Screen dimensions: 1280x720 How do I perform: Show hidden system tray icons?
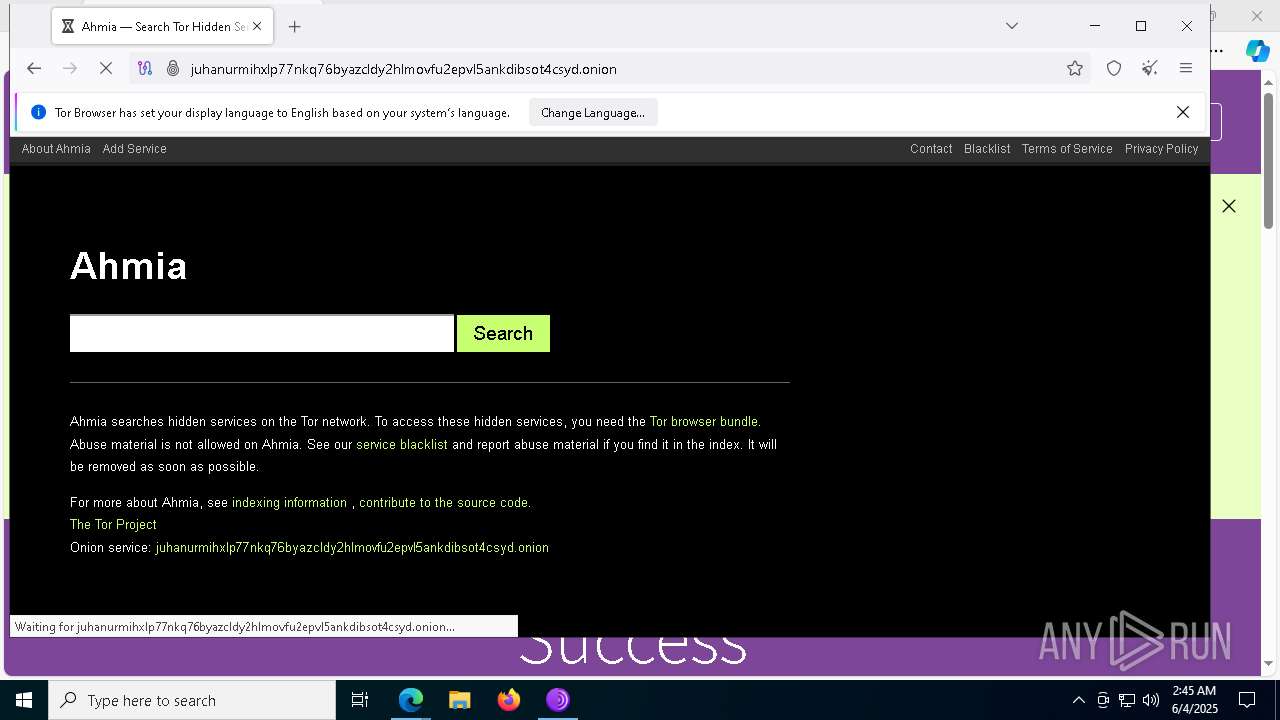(1078, 700)
